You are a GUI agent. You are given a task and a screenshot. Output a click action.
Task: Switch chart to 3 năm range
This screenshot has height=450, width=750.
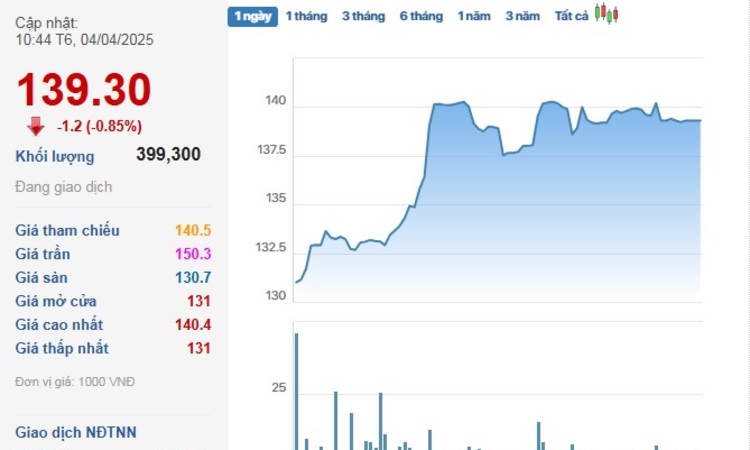coord(523,16)
